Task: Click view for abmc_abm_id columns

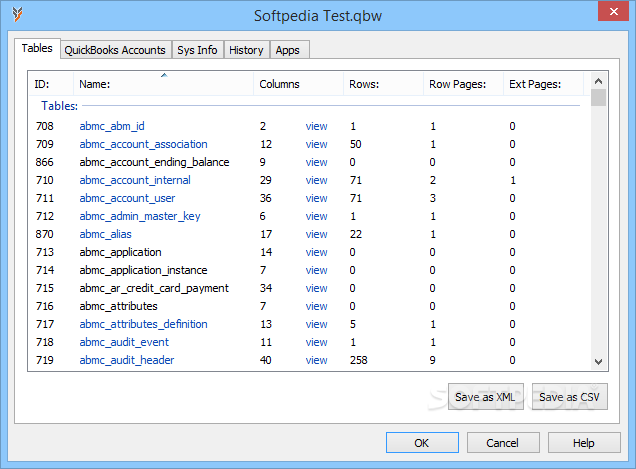Action: [316, 126]
